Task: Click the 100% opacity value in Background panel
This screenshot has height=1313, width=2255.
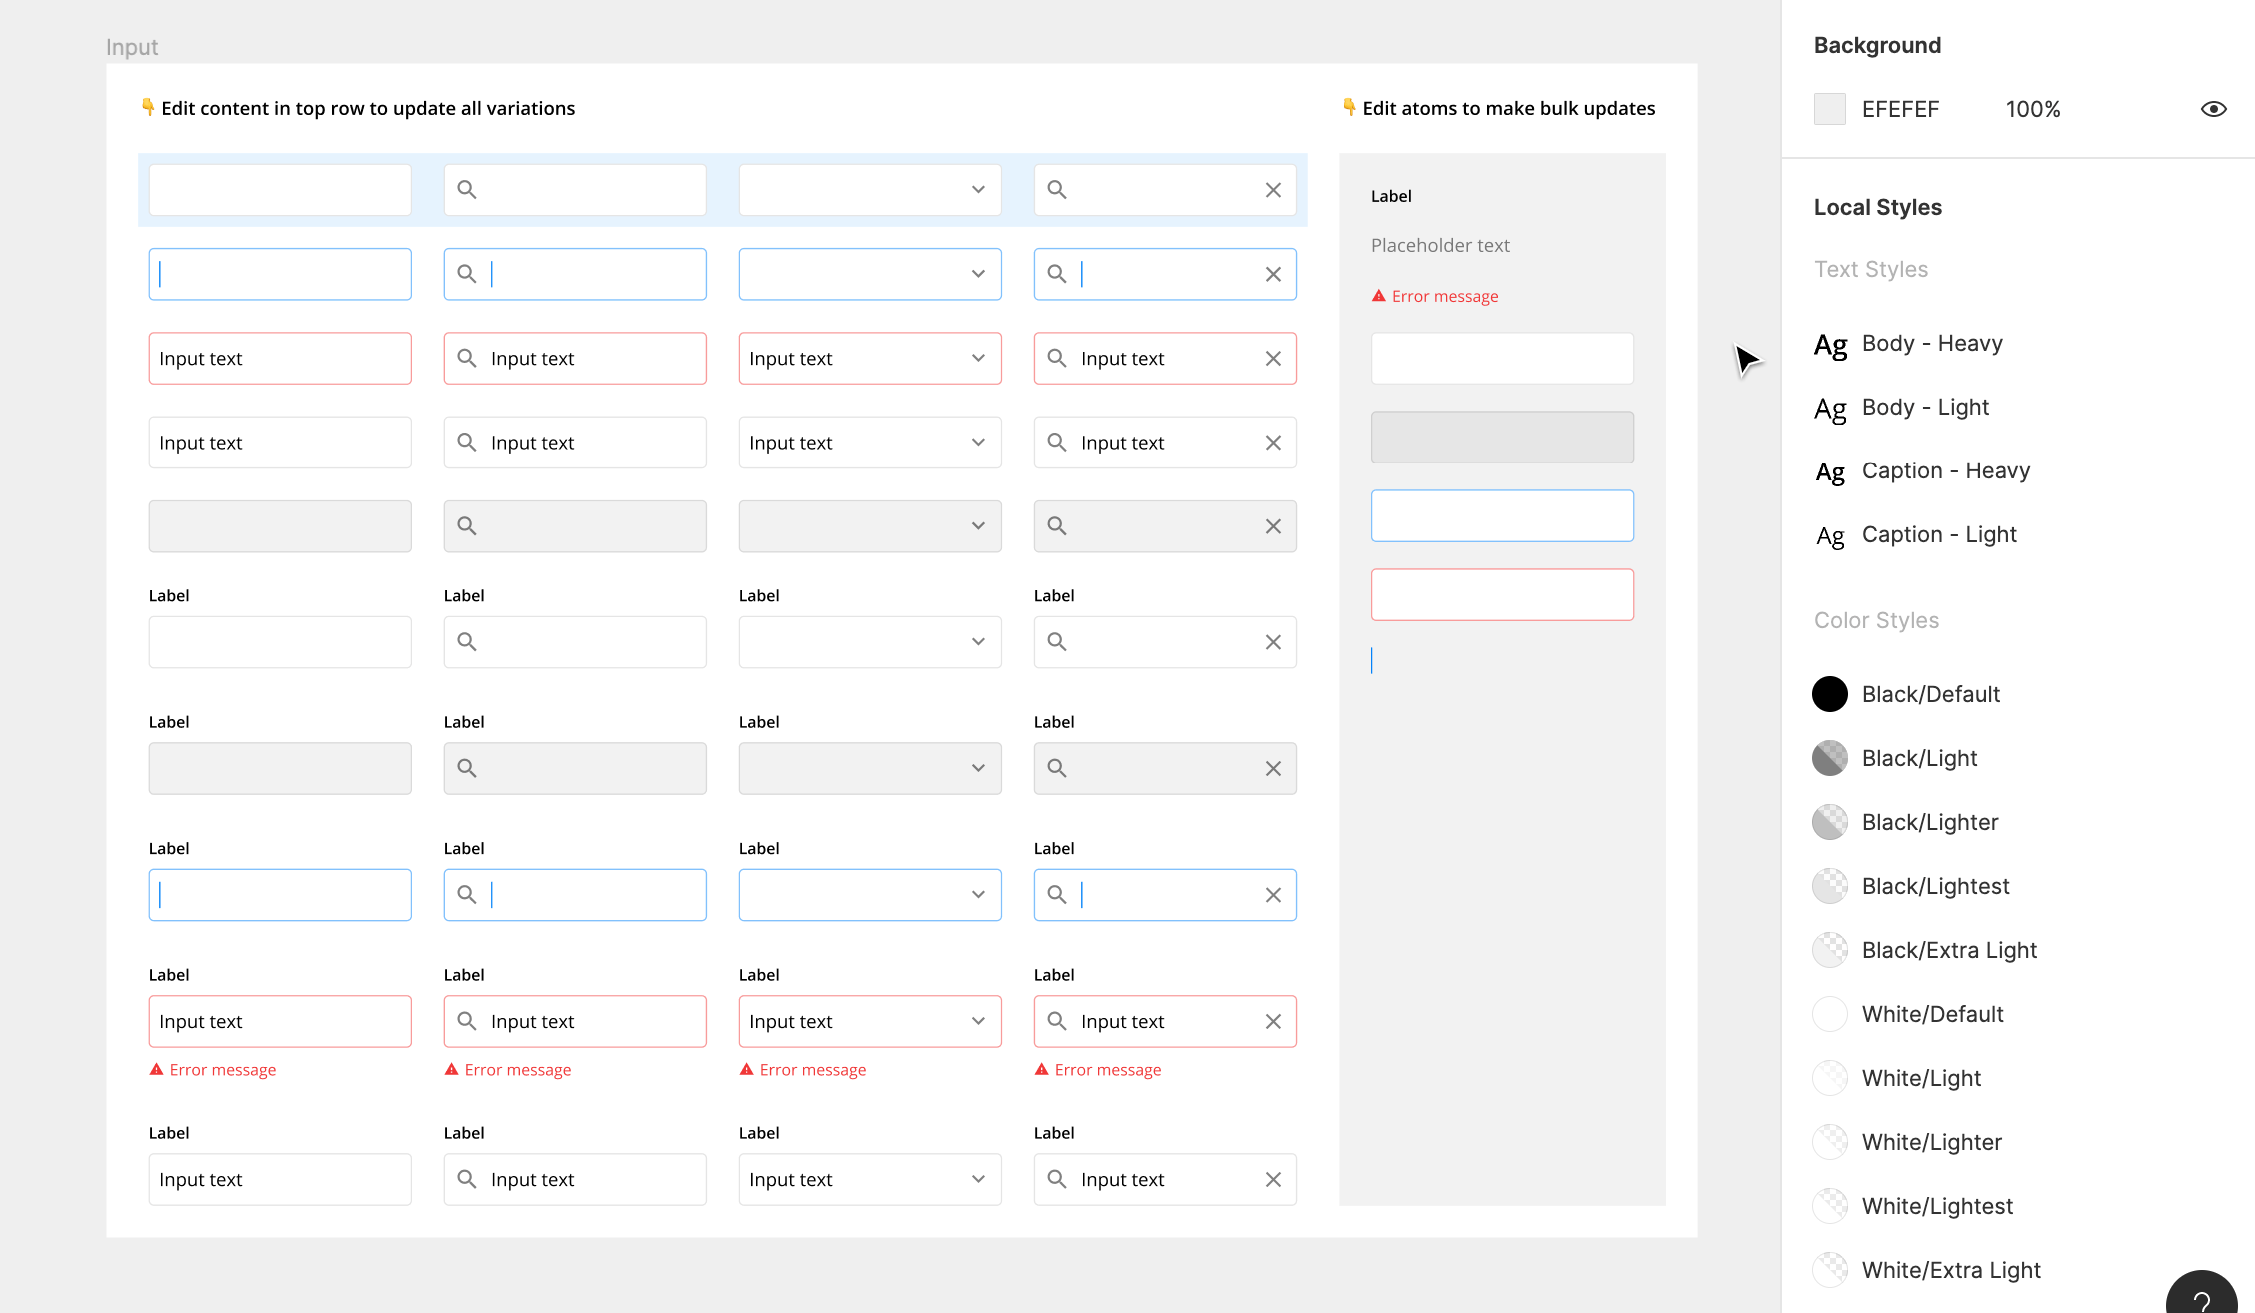Action: click(x=2033, y=109)
